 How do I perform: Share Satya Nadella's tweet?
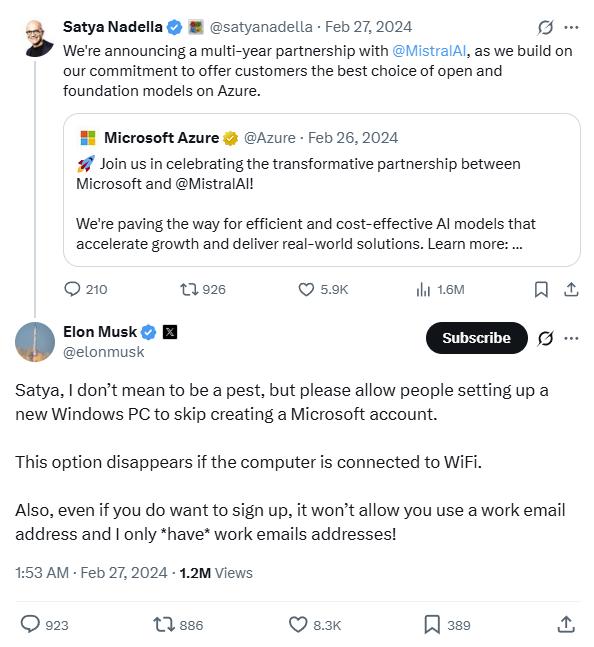(x=571, y=289)
